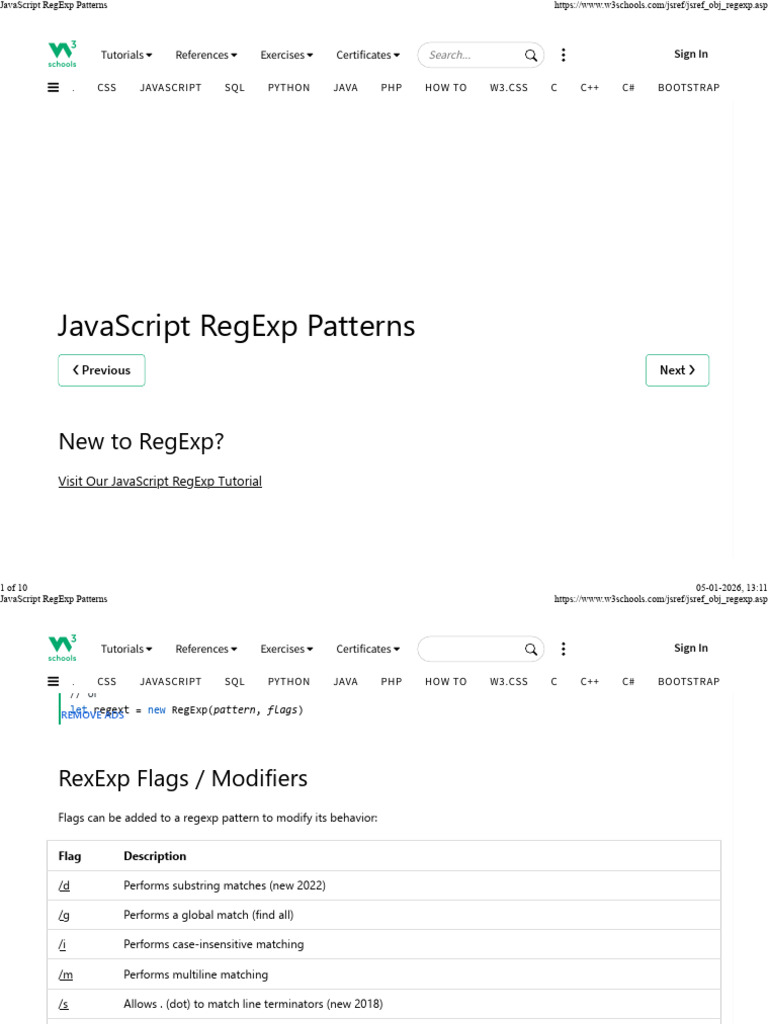Click the search magnifier icon in first header
The width and height of the screenshot is (768, 1024).
(x=531, y=56)
